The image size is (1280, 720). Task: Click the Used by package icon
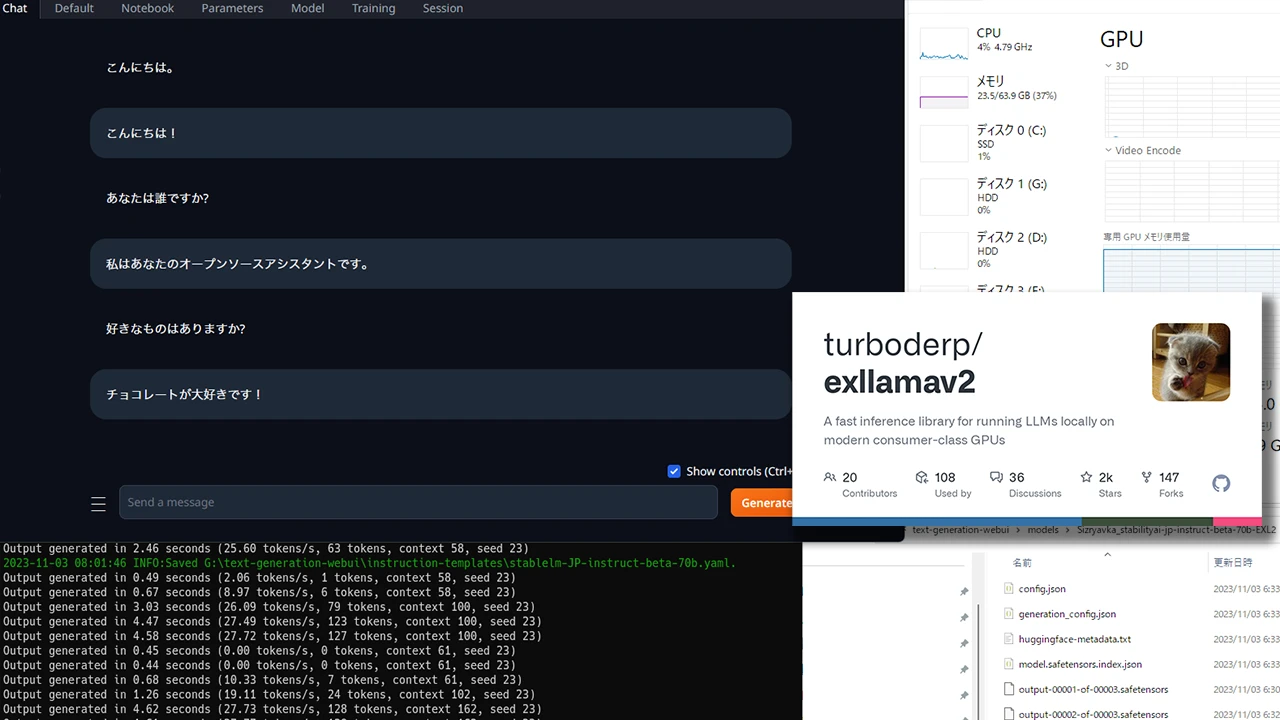[922, 478]
